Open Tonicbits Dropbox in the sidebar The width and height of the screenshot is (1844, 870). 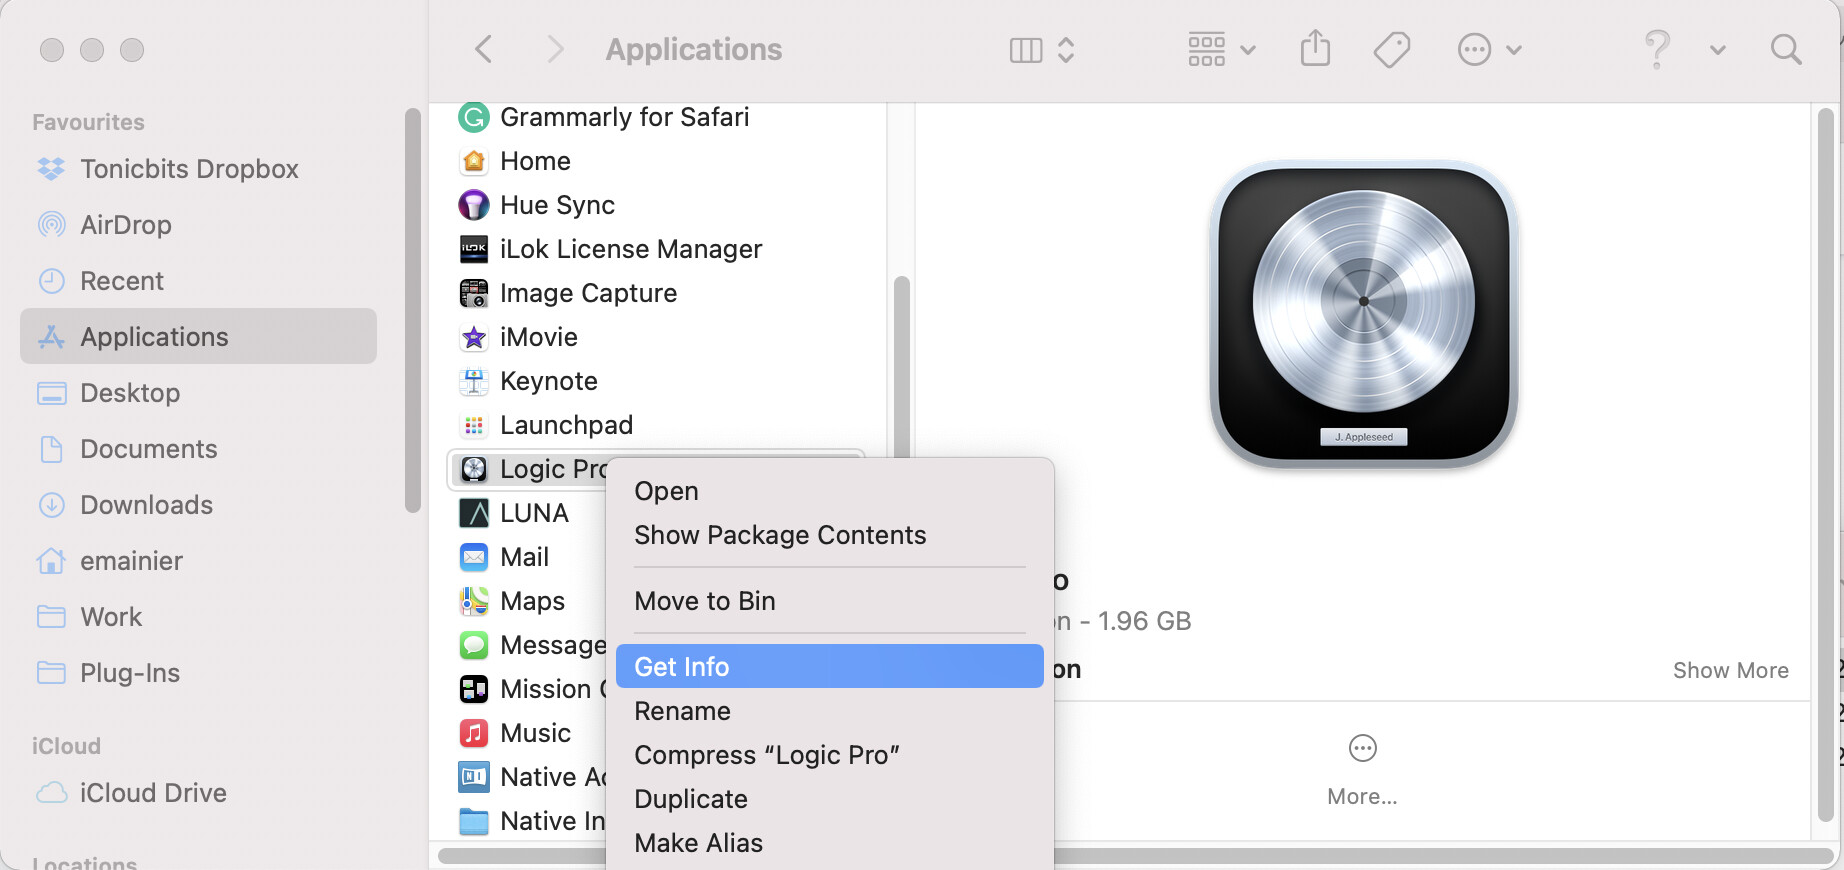point(198,169)
